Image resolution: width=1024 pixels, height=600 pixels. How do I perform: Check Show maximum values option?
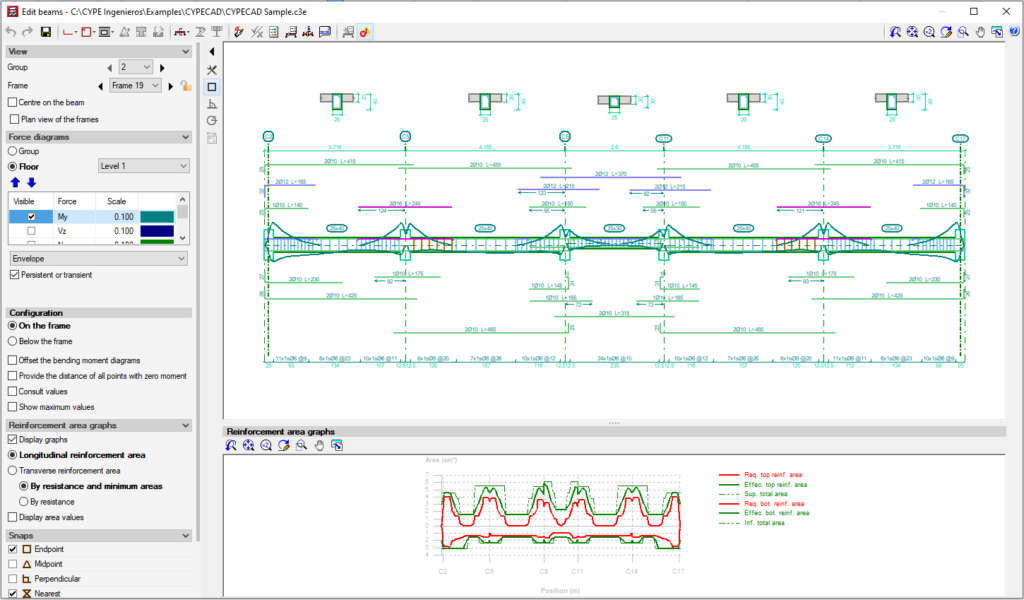(x=12, y=407)
